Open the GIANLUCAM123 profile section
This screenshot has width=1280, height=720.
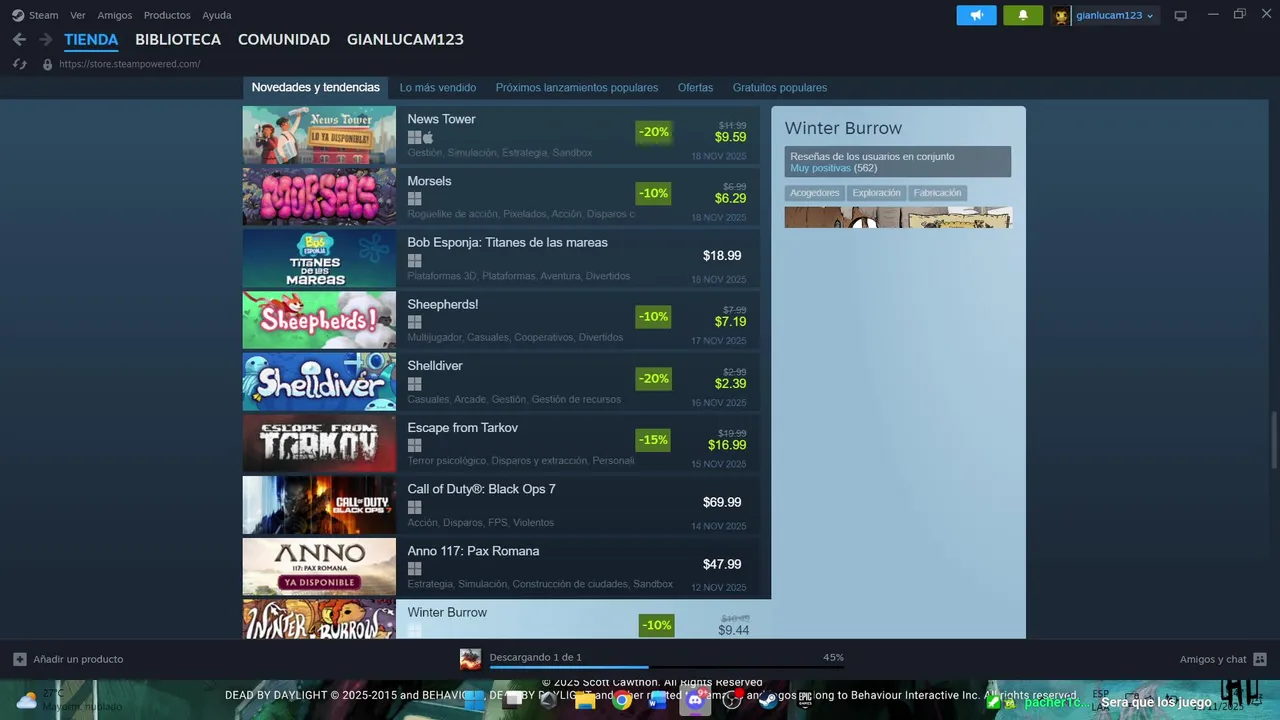[405, 40]
